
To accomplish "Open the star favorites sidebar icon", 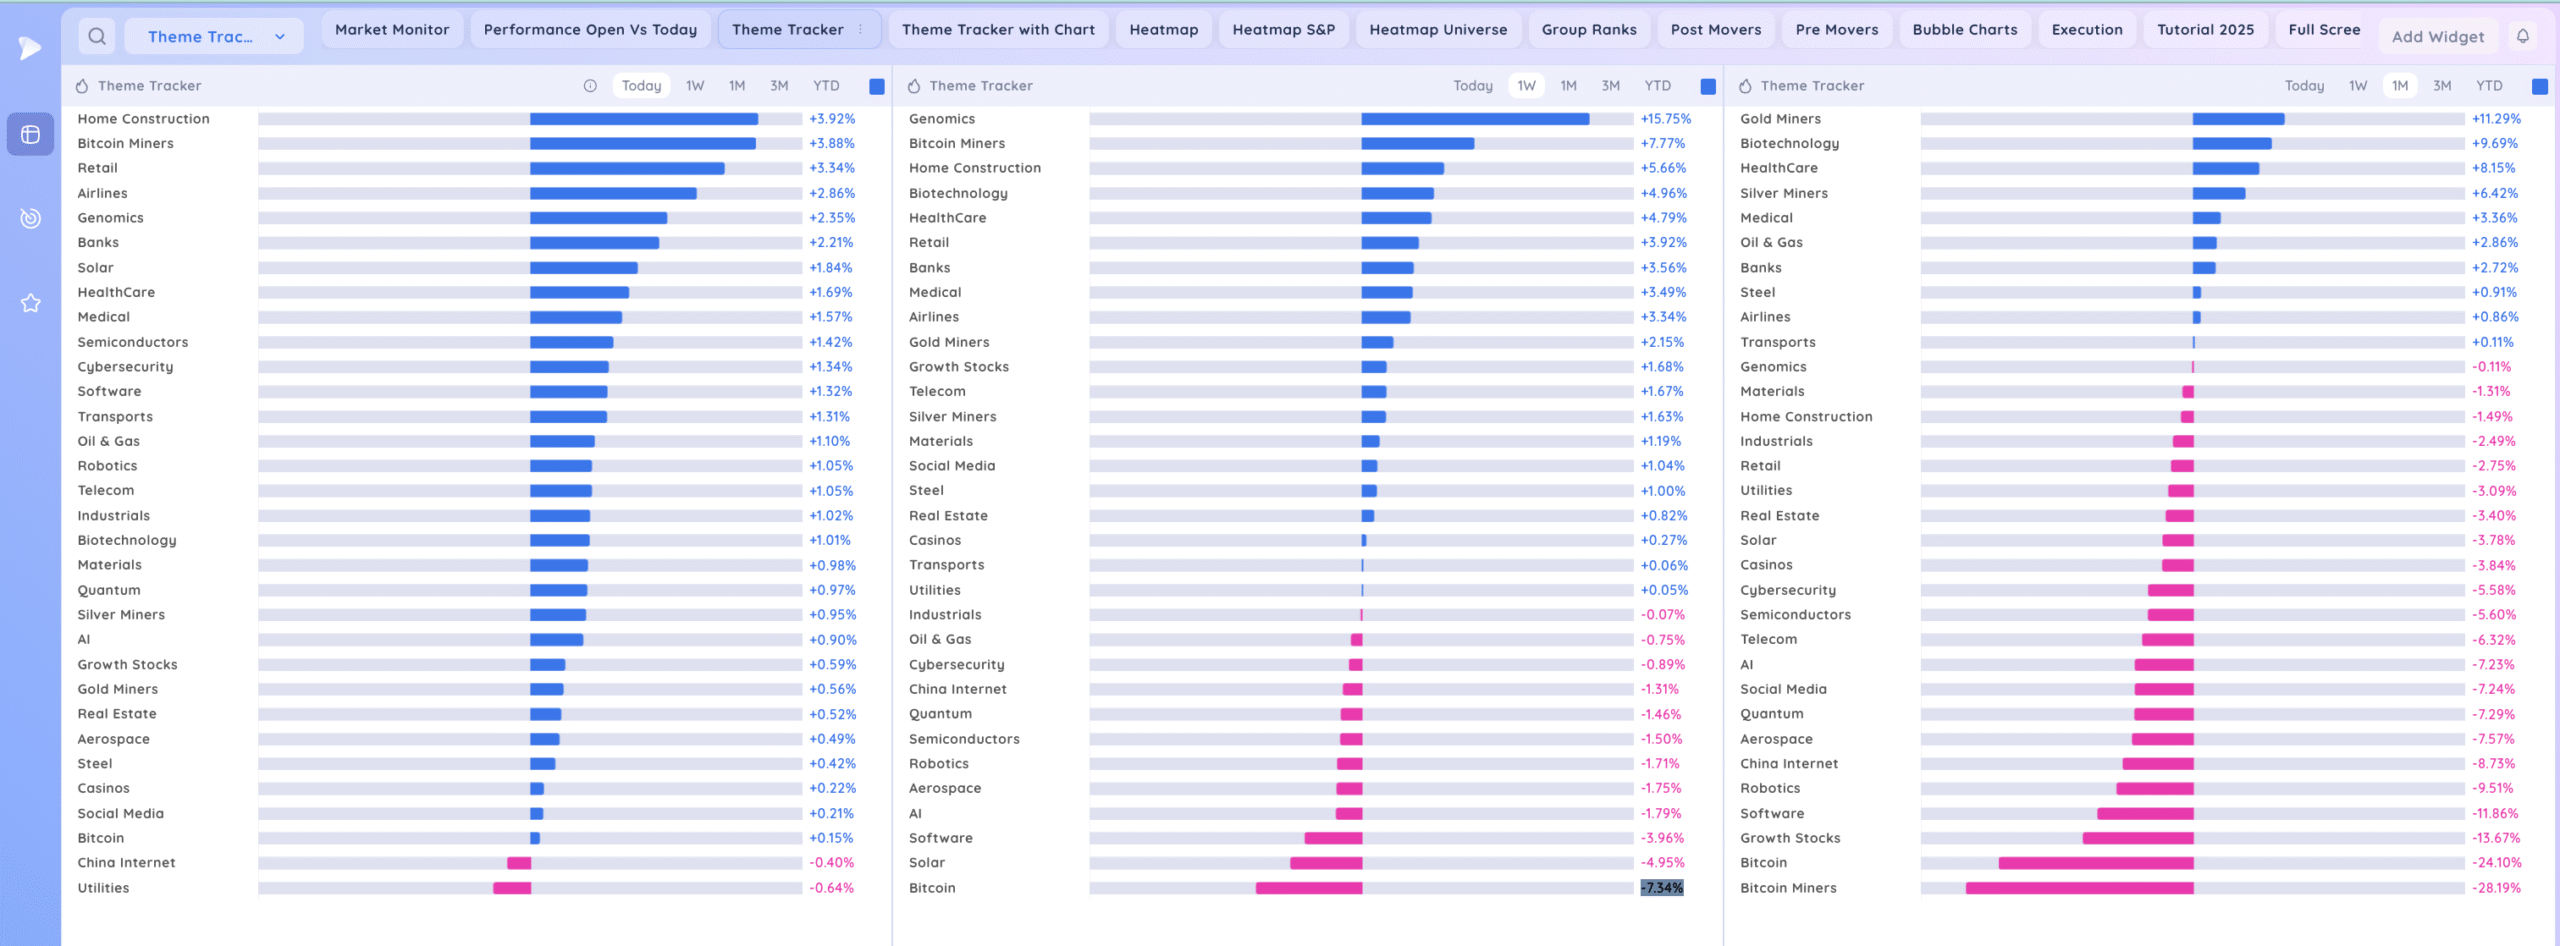I will [30, 303].
